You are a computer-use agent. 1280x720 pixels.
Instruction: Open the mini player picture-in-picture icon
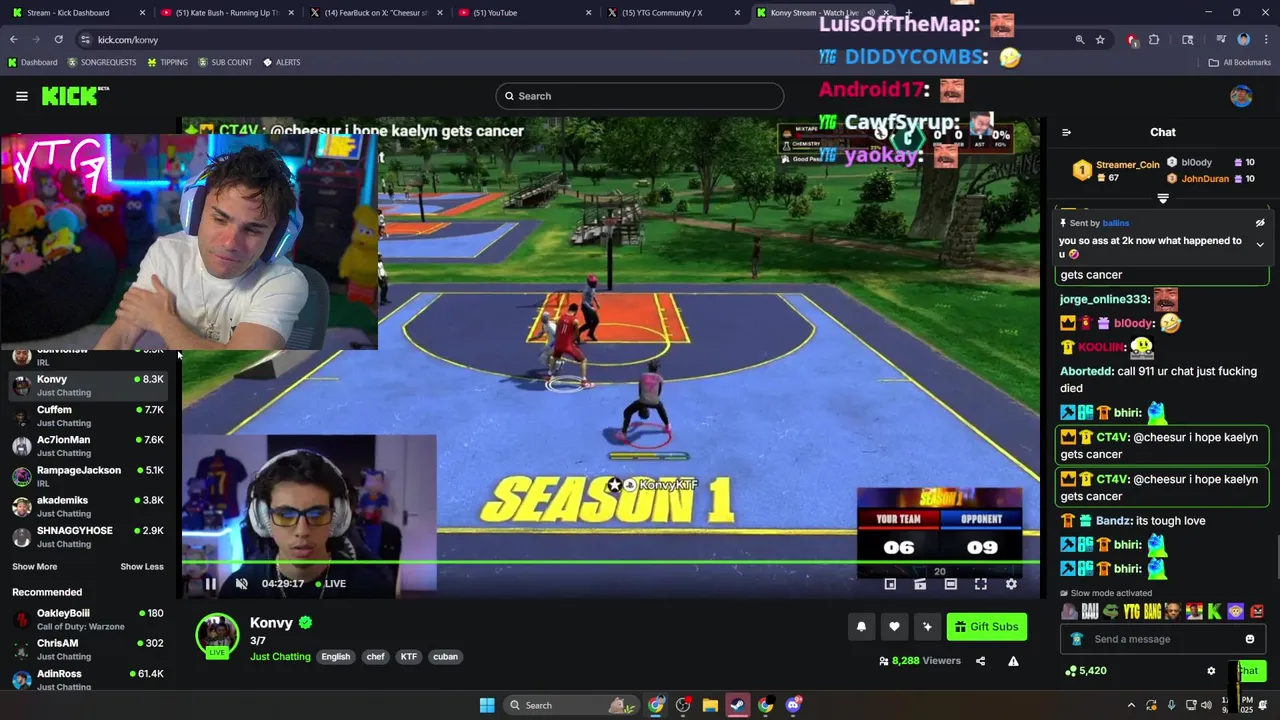[x=890, y=584]
